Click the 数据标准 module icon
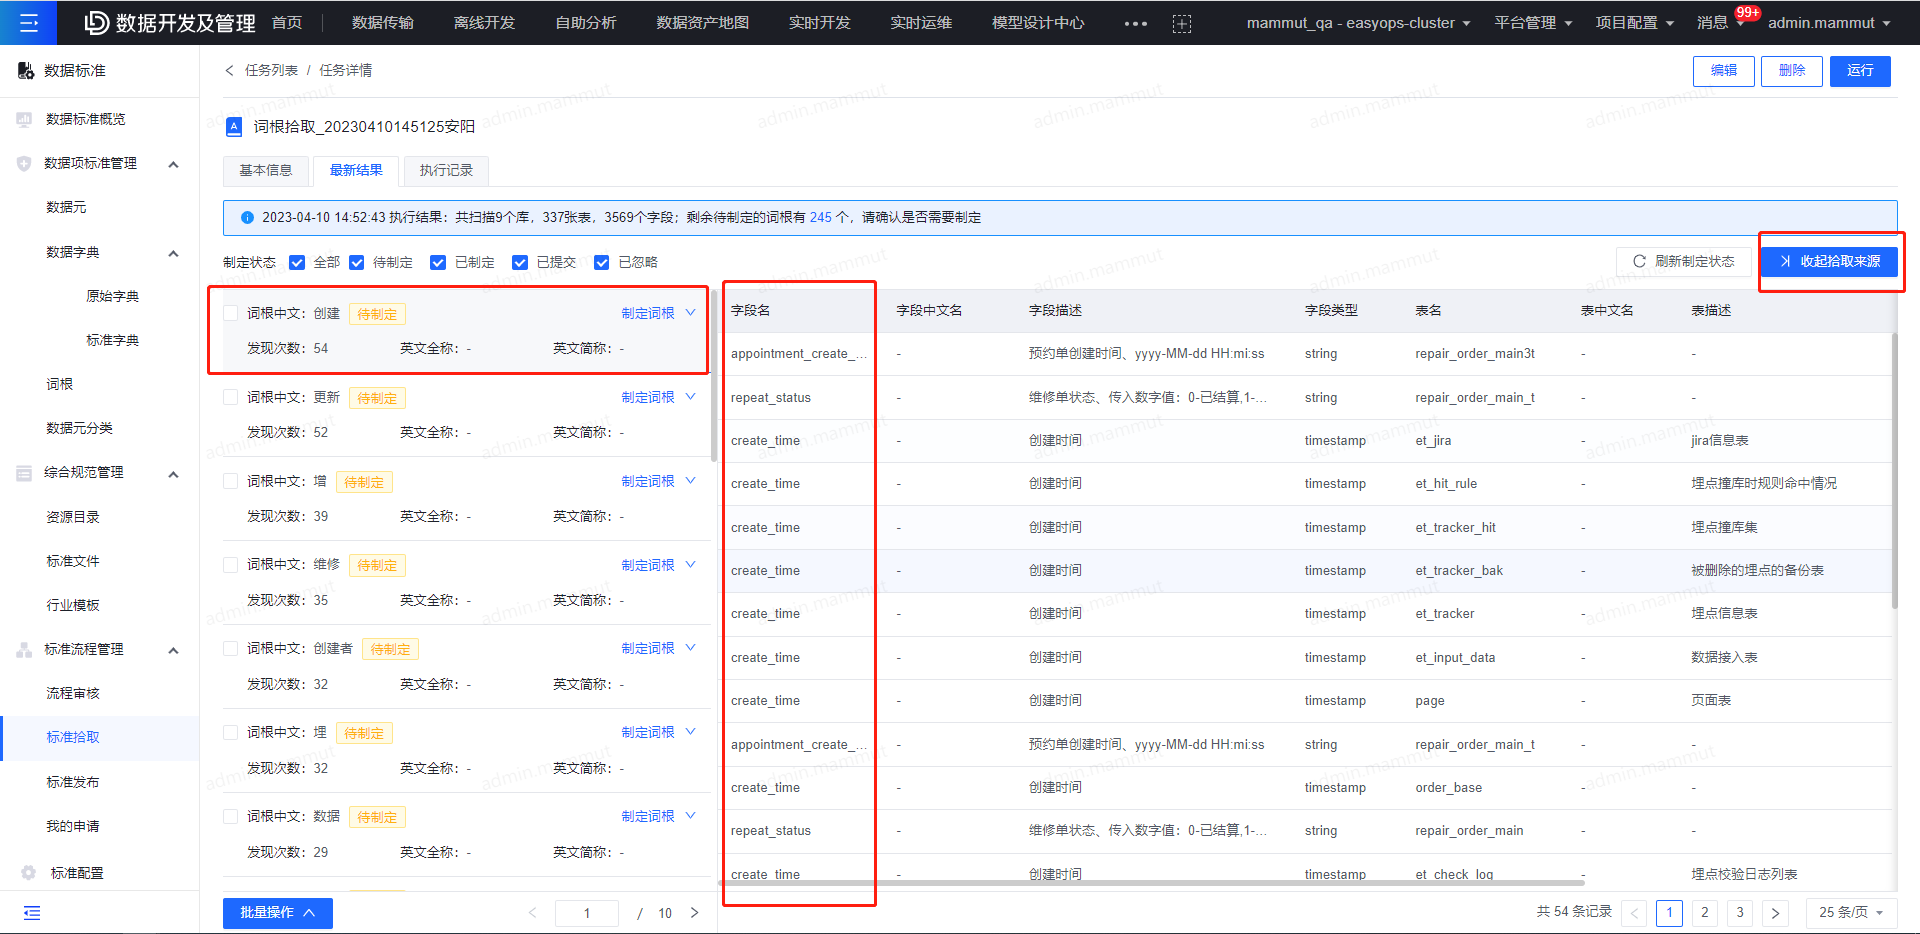Viewport: 1920px width, 934px height. coord(26,70)
